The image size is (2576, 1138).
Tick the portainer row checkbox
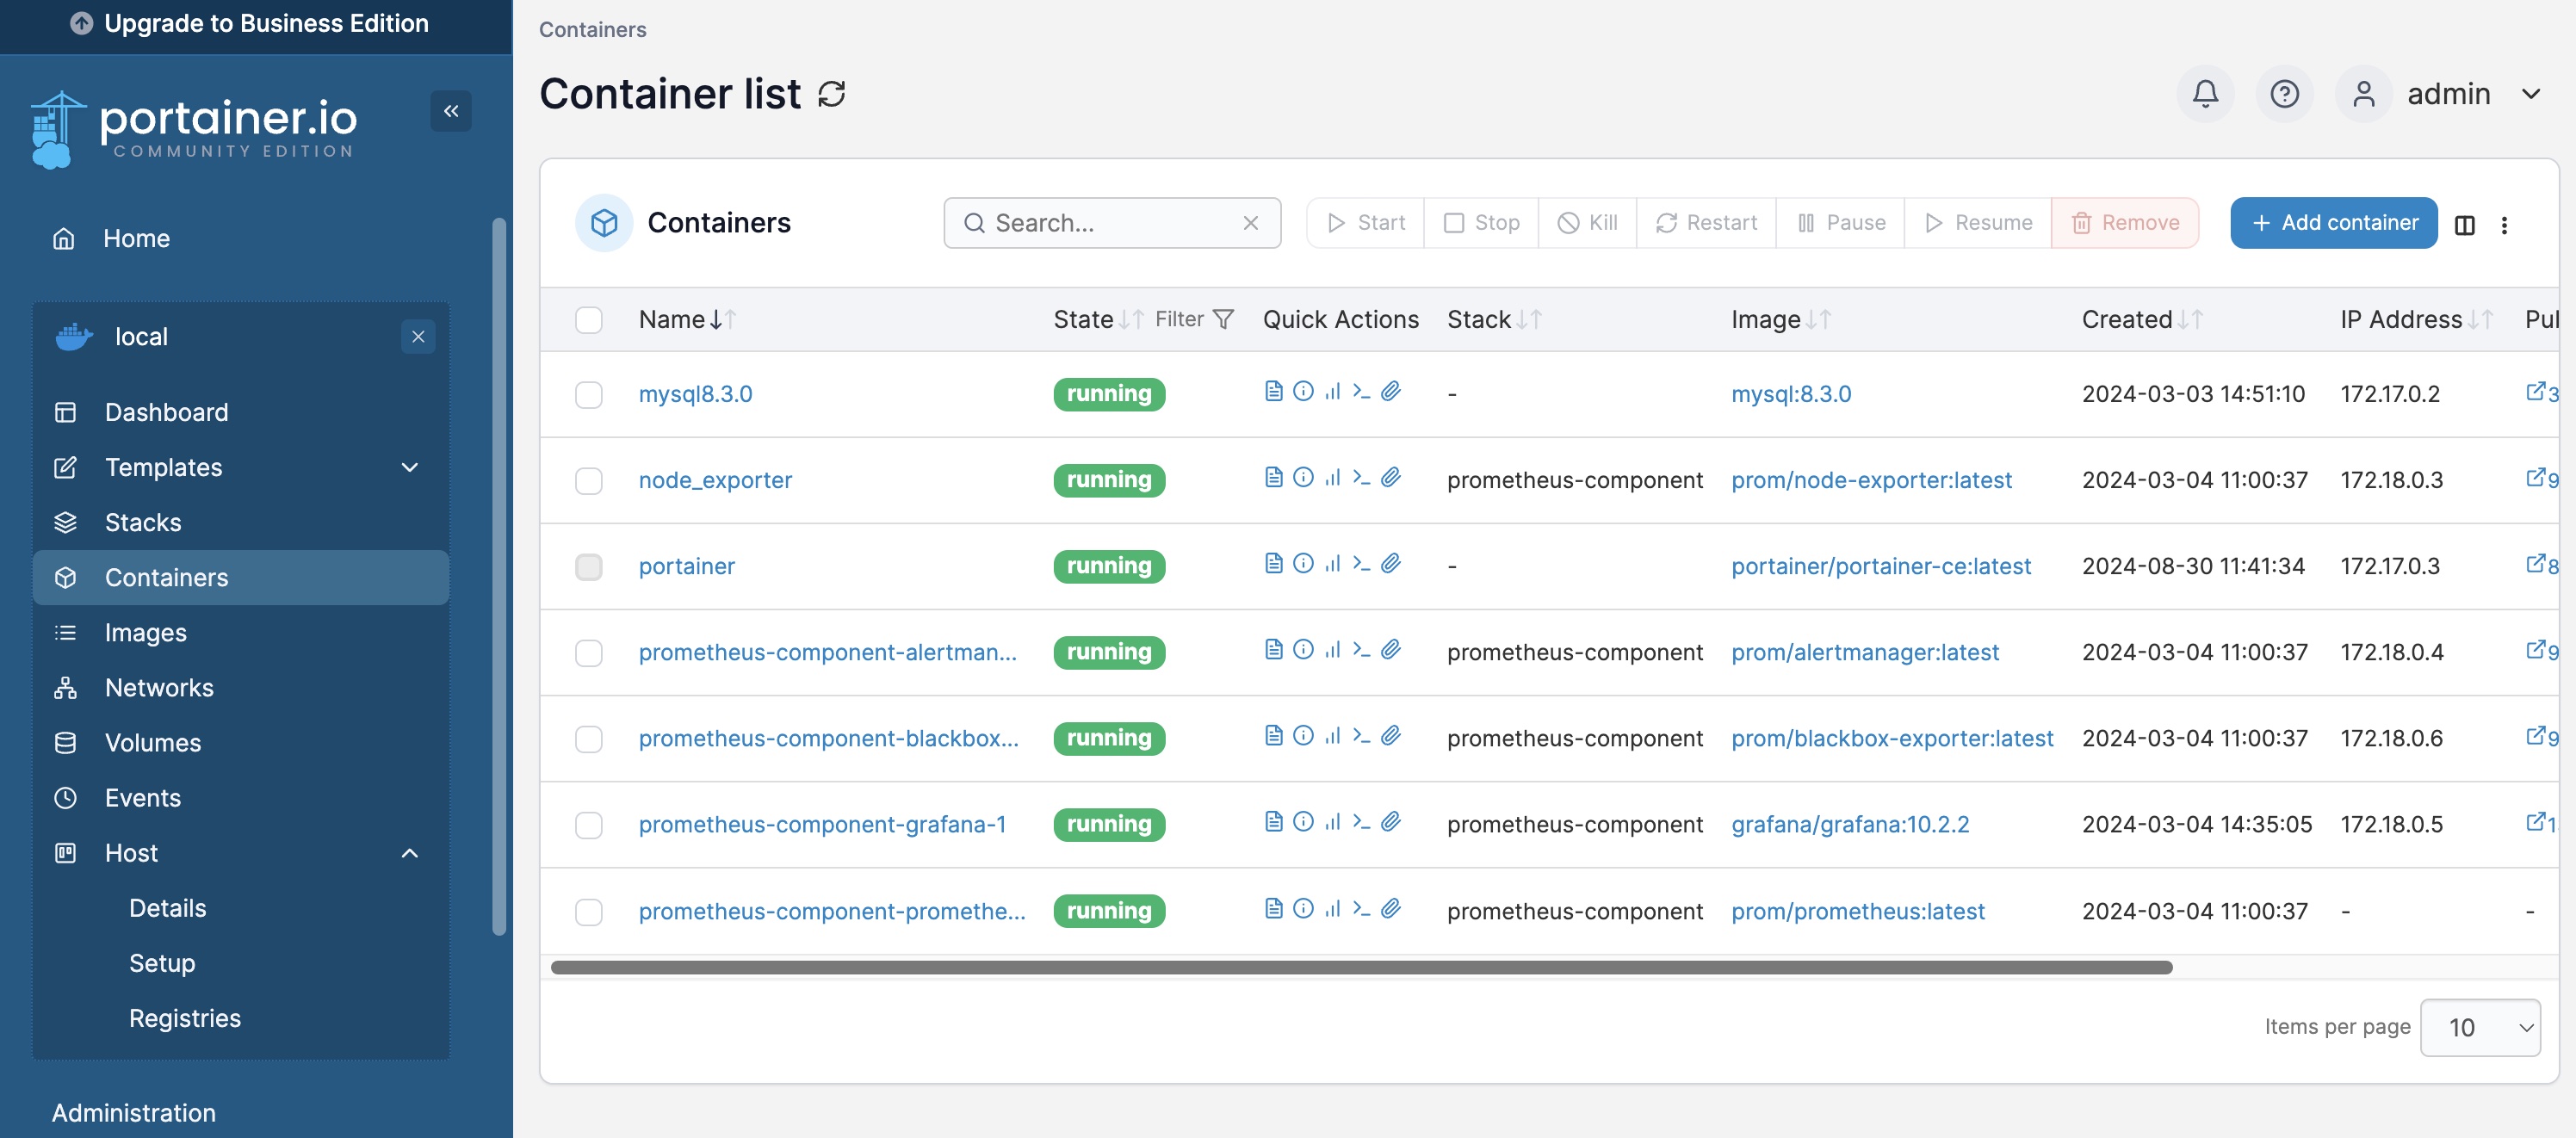pos(589,567)
